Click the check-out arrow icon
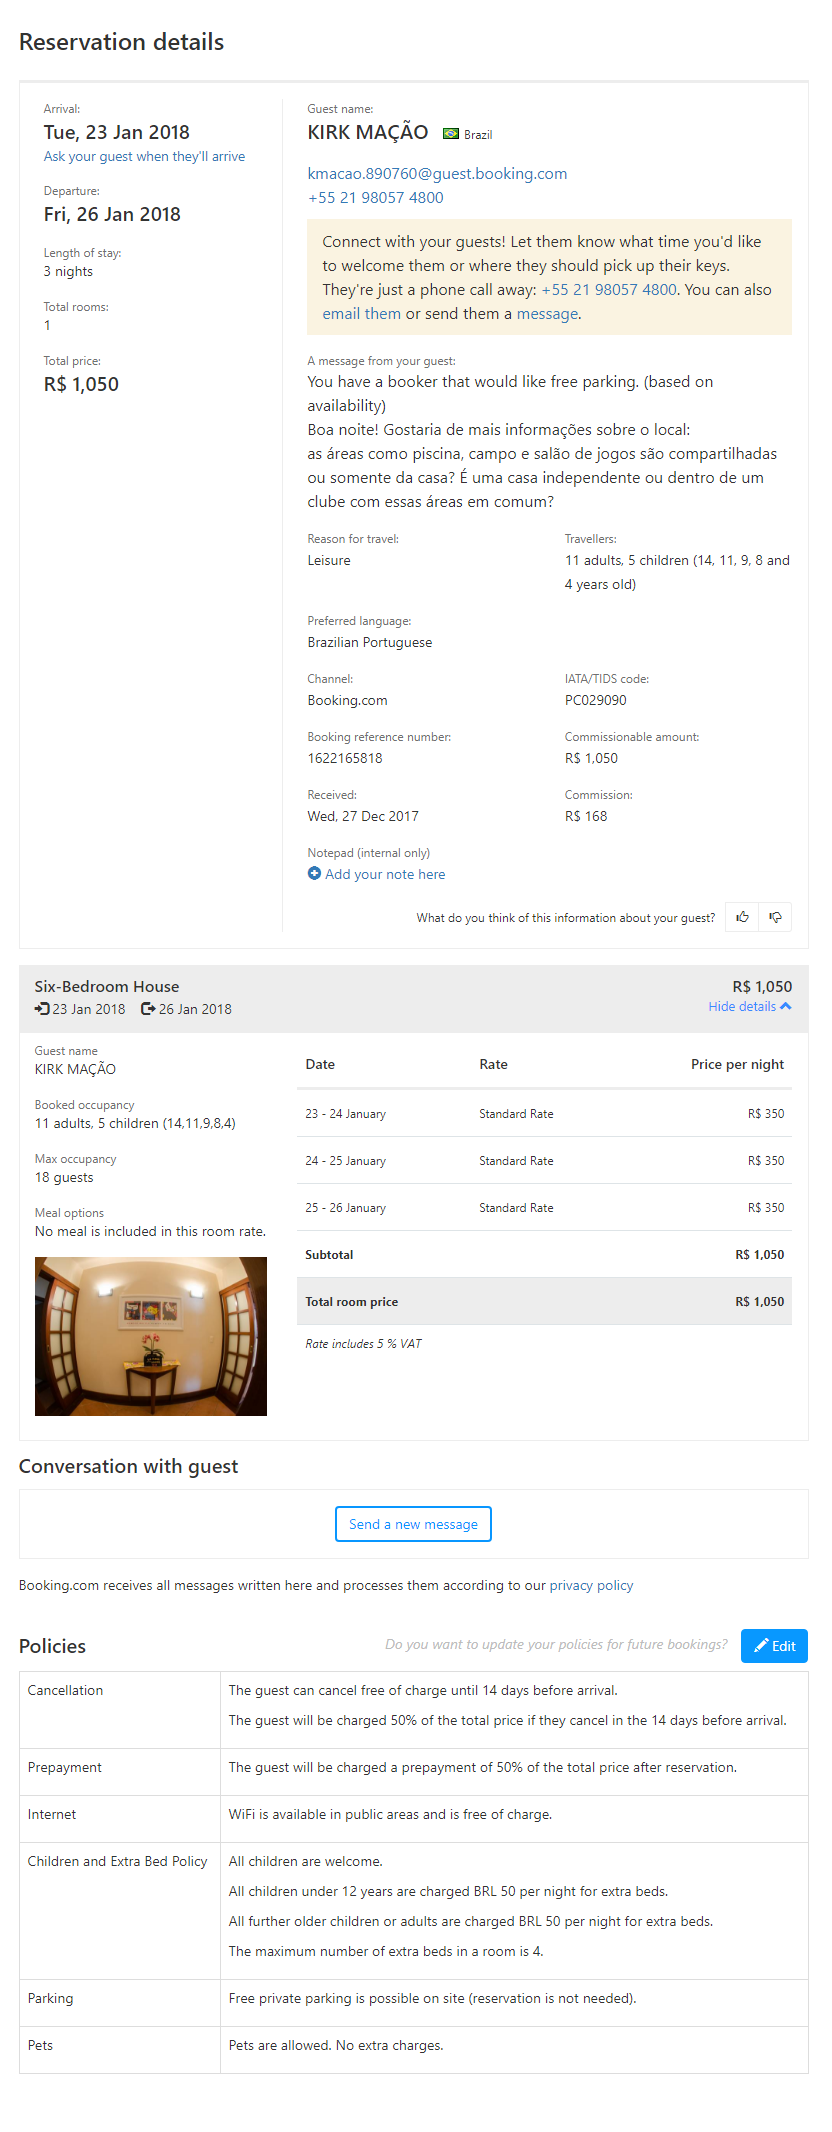Image resolution: width=832 pixels, height=2132 pixels. (148, 1009)
